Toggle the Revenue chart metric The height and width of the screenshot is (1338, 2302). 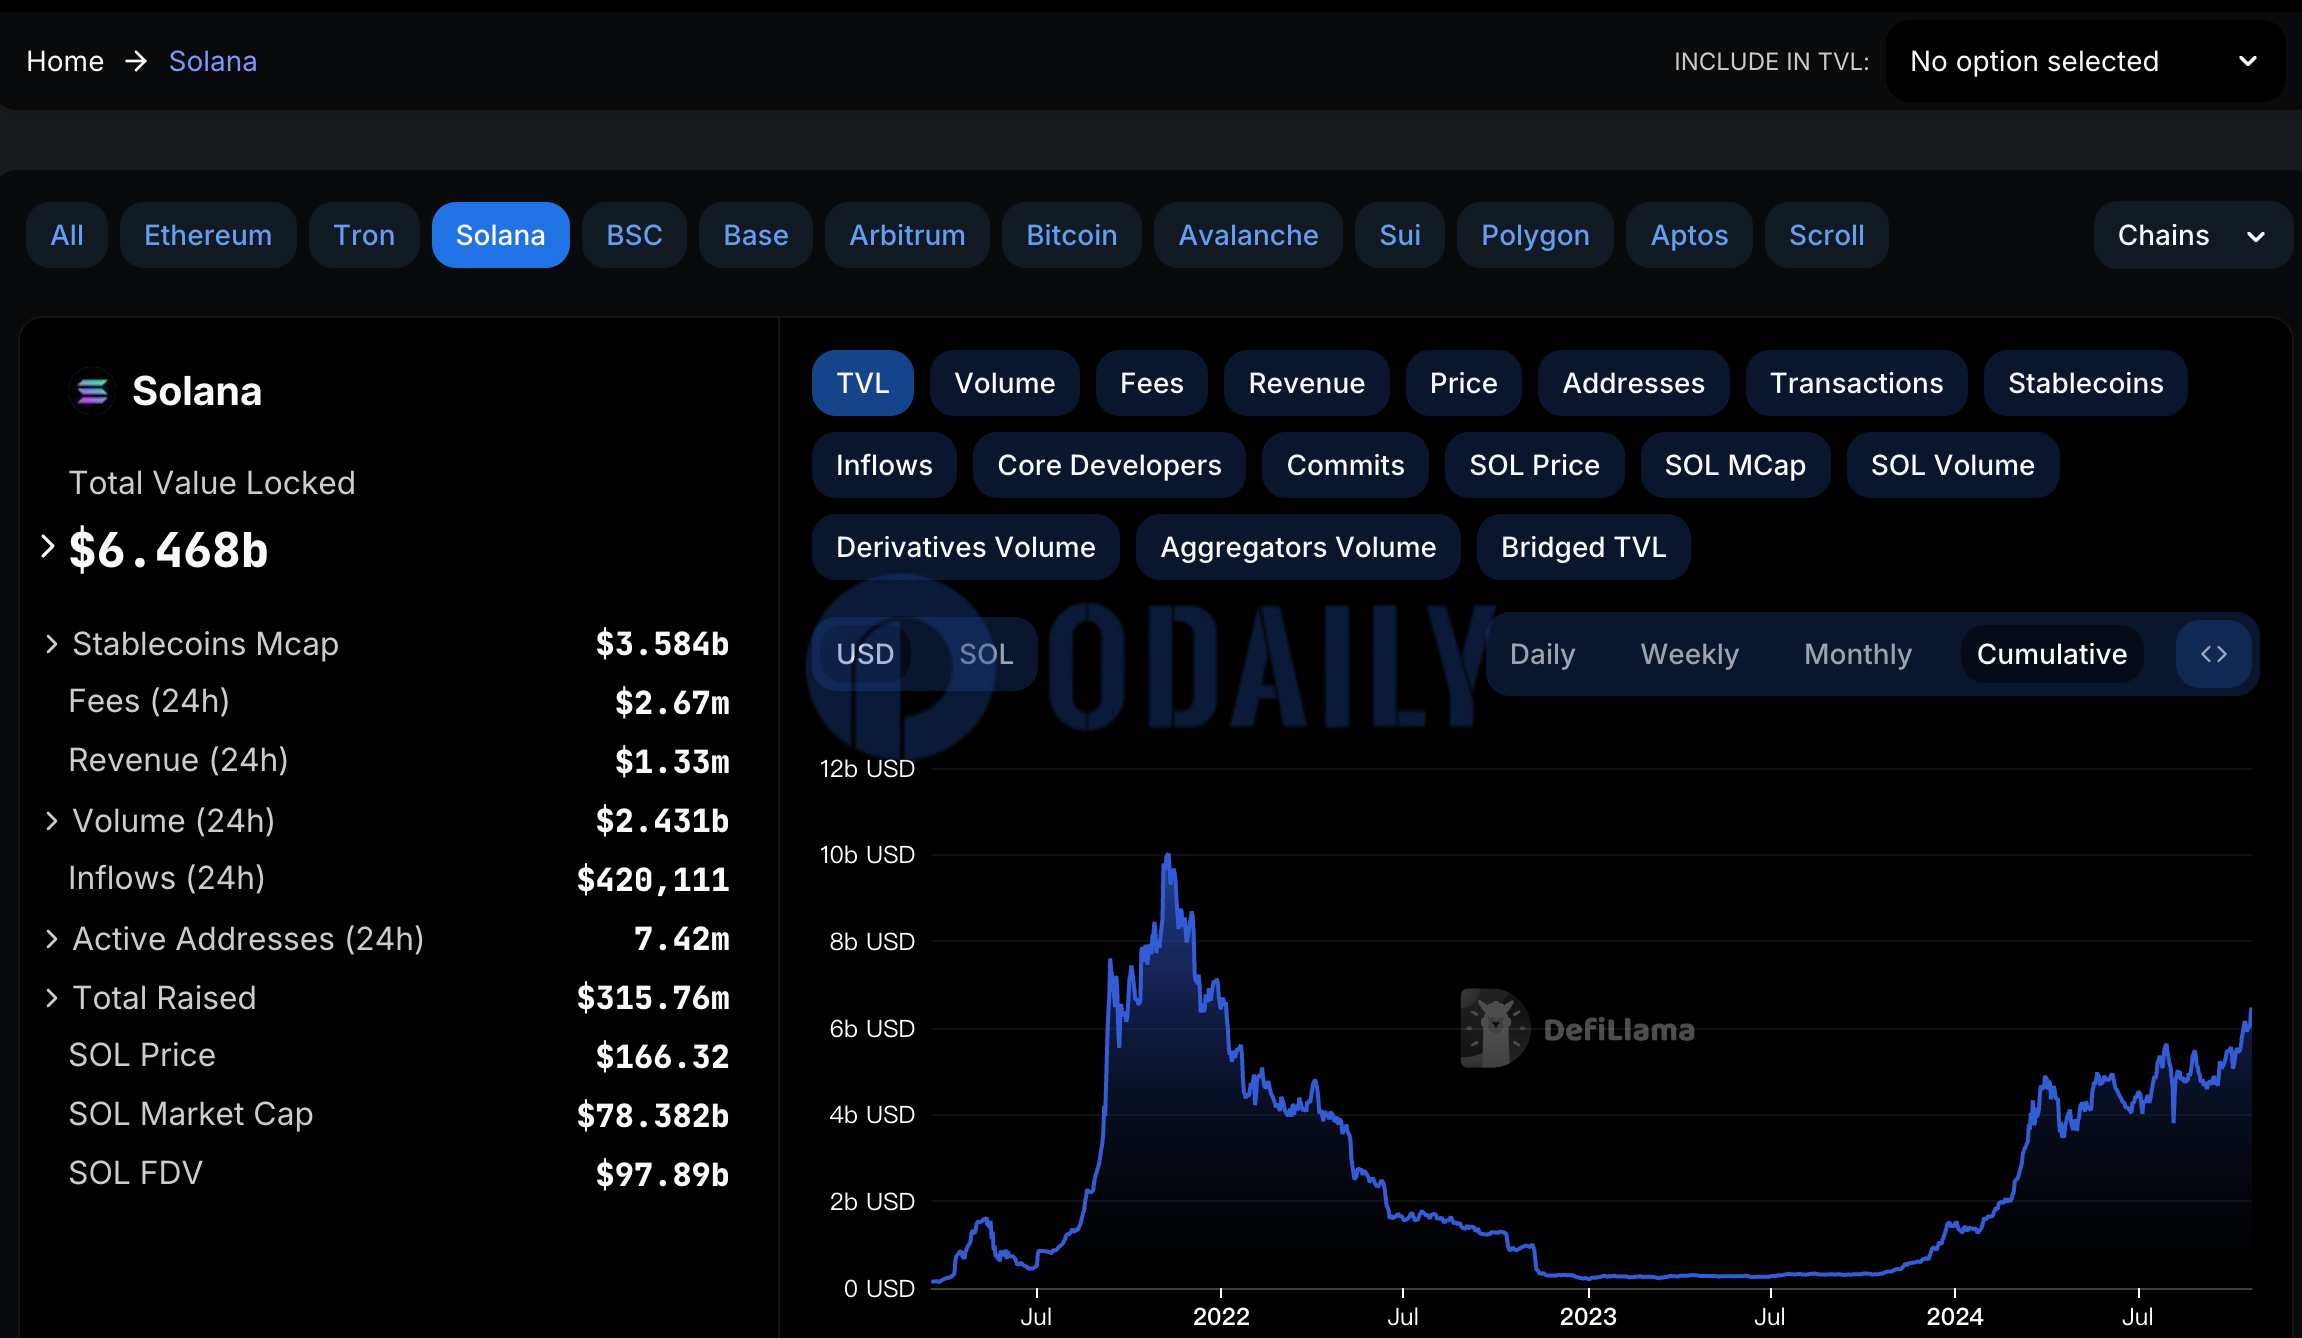pos(1306,383)
